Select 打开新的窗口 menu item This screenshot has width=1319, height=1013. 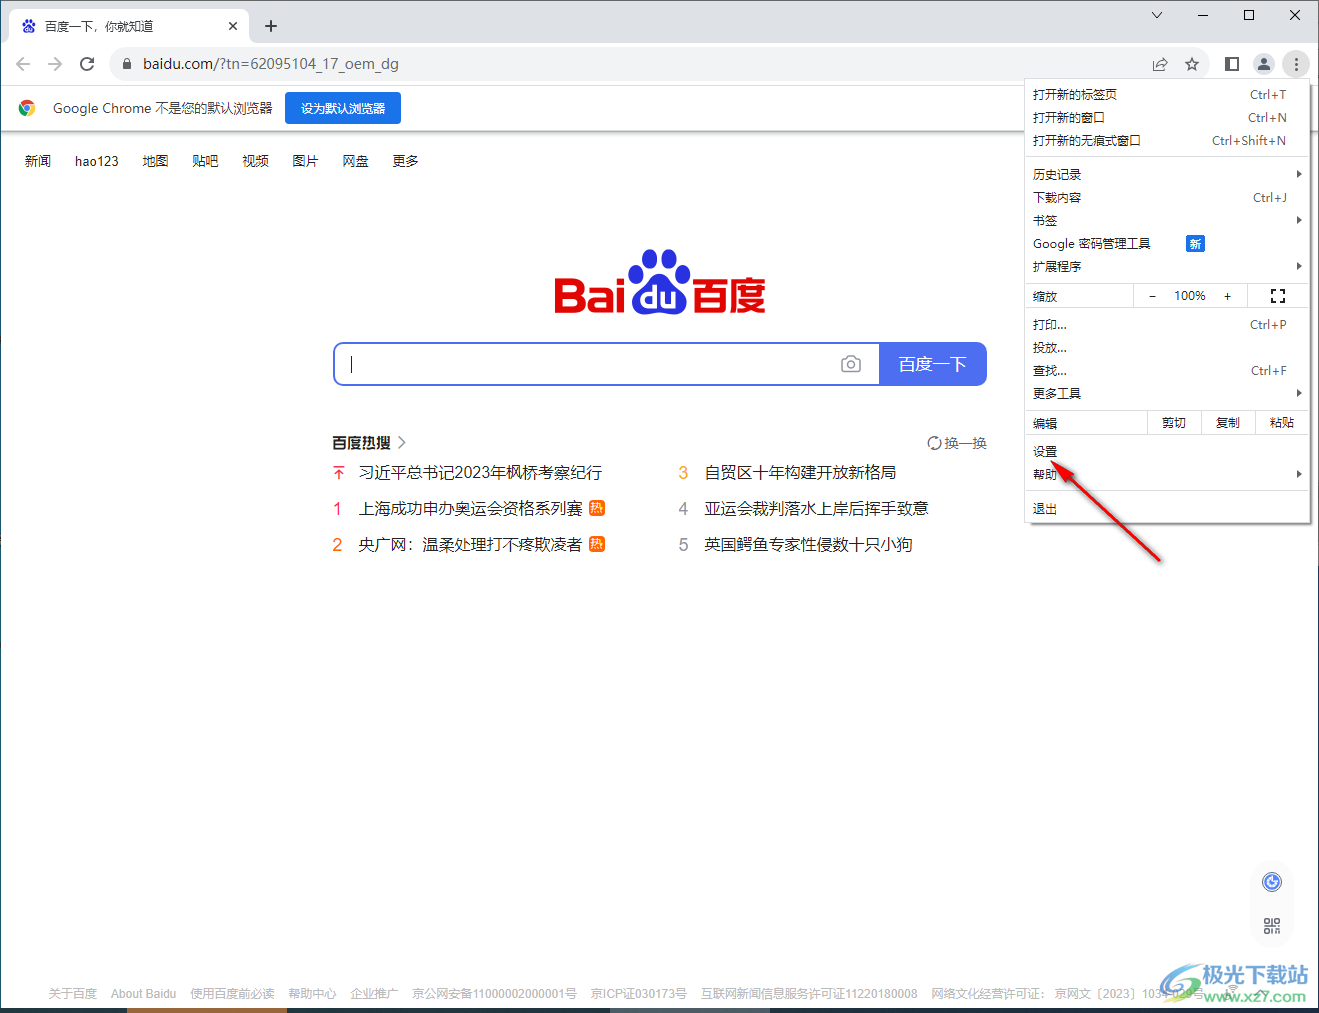point(1167,117)
